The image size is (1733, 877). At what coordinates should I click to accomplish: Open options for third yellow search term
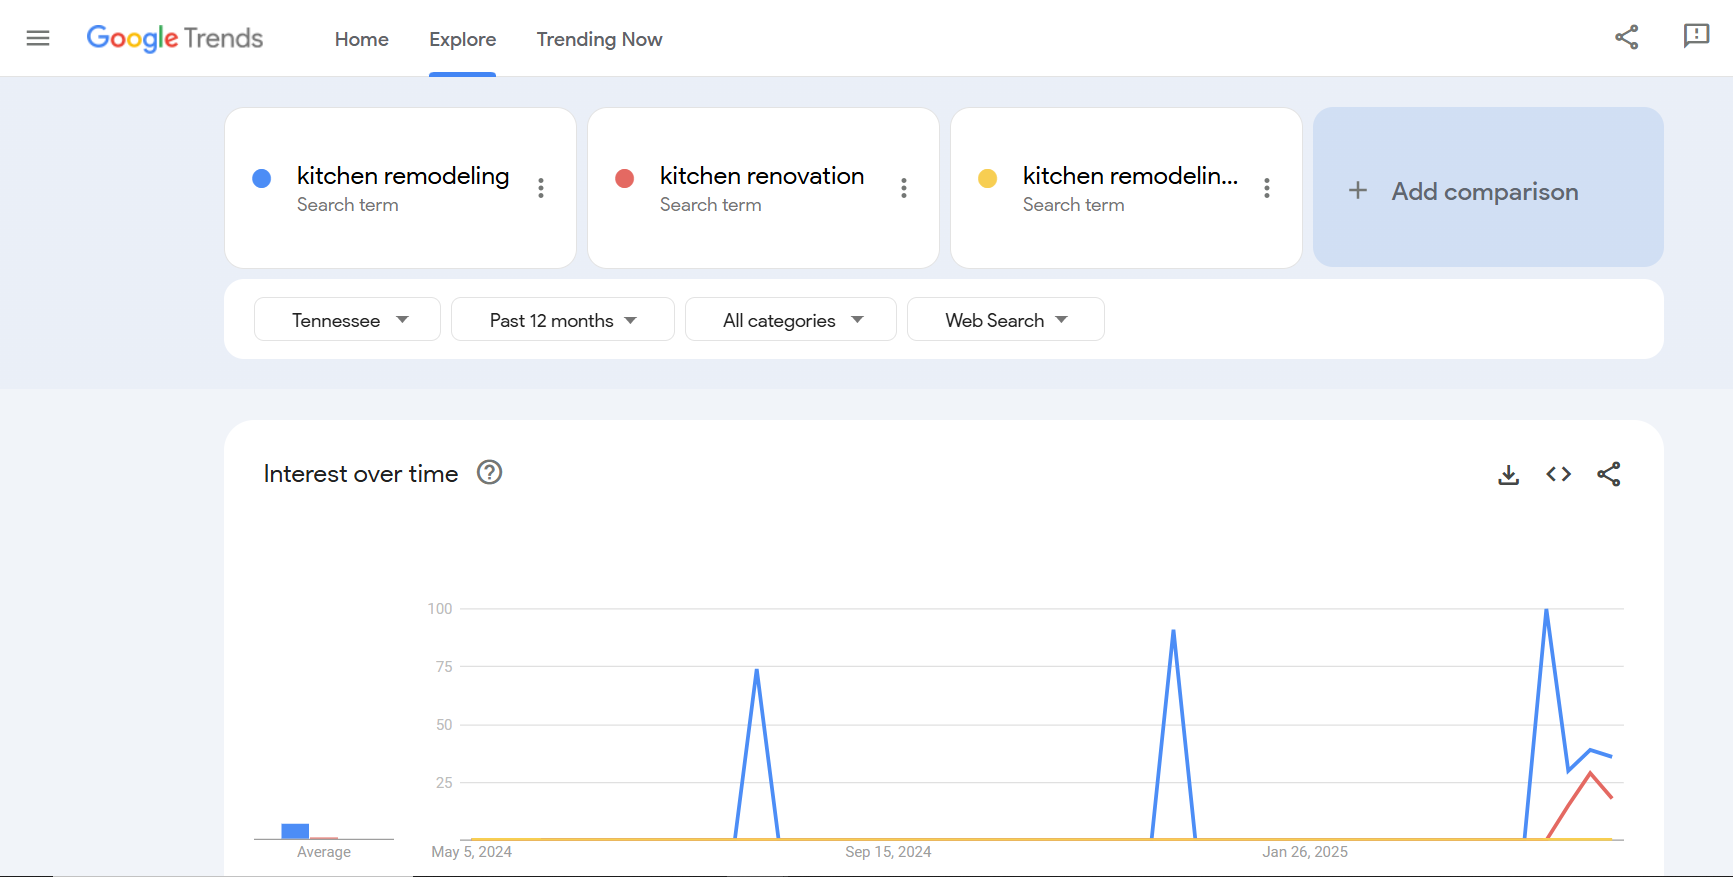click(1267, 188)
